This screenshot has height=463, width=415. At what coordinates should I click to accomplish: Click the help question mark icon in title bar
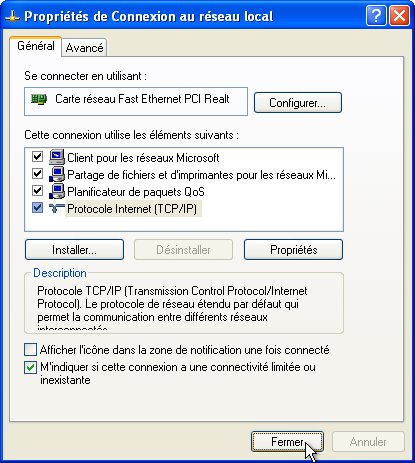pos(376,16)
